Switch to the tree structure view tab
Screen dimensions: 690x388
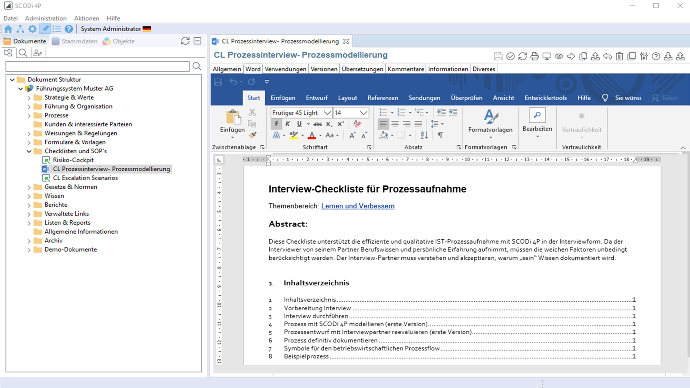pos(8,53)
